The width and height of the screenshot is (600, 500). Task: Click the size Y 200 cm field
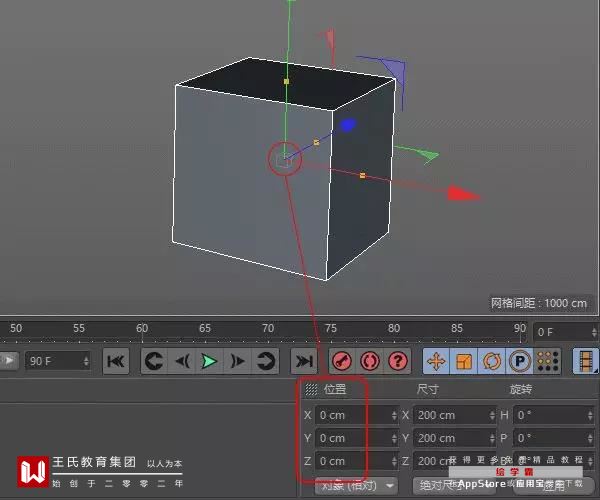point(455,438)
